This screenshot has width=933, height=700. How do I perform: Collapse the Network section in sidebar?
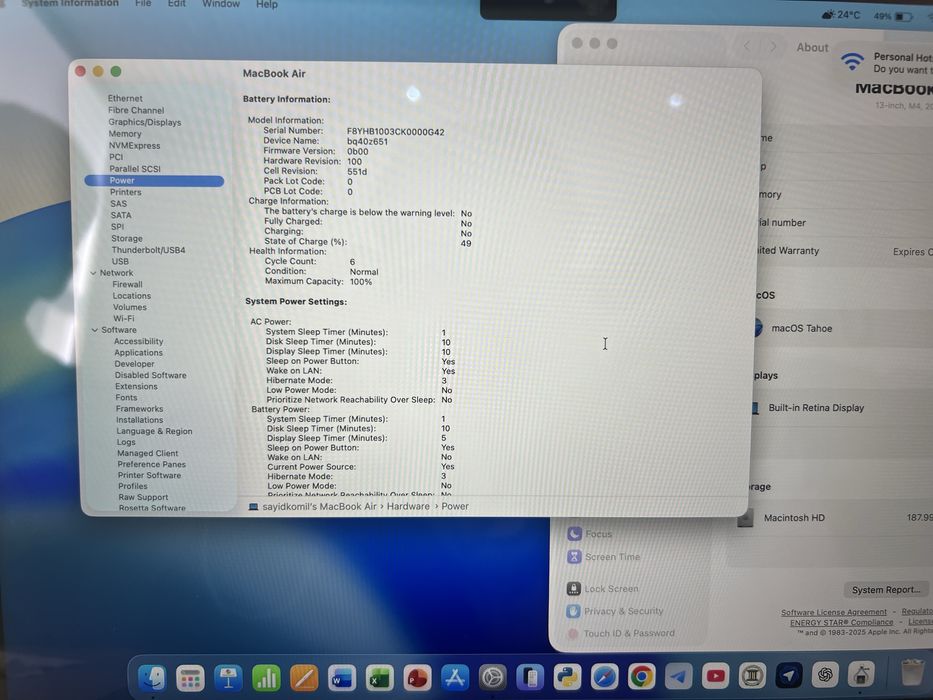click(93, 273)
